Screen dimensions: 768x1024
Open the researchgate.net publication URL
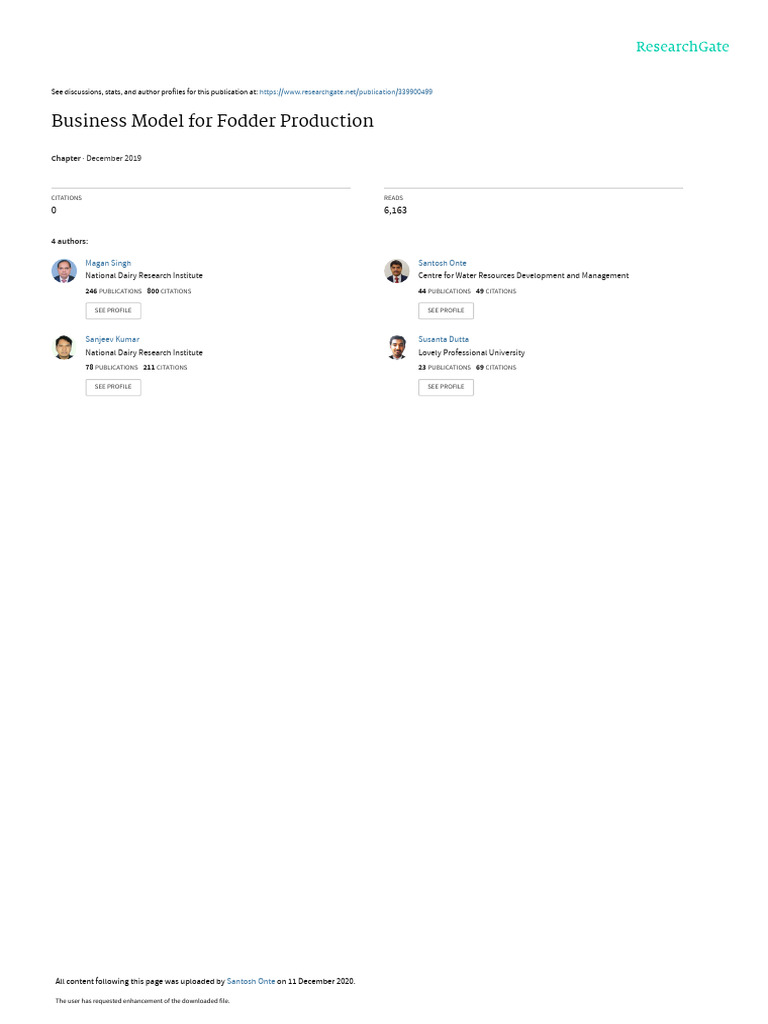345,92
